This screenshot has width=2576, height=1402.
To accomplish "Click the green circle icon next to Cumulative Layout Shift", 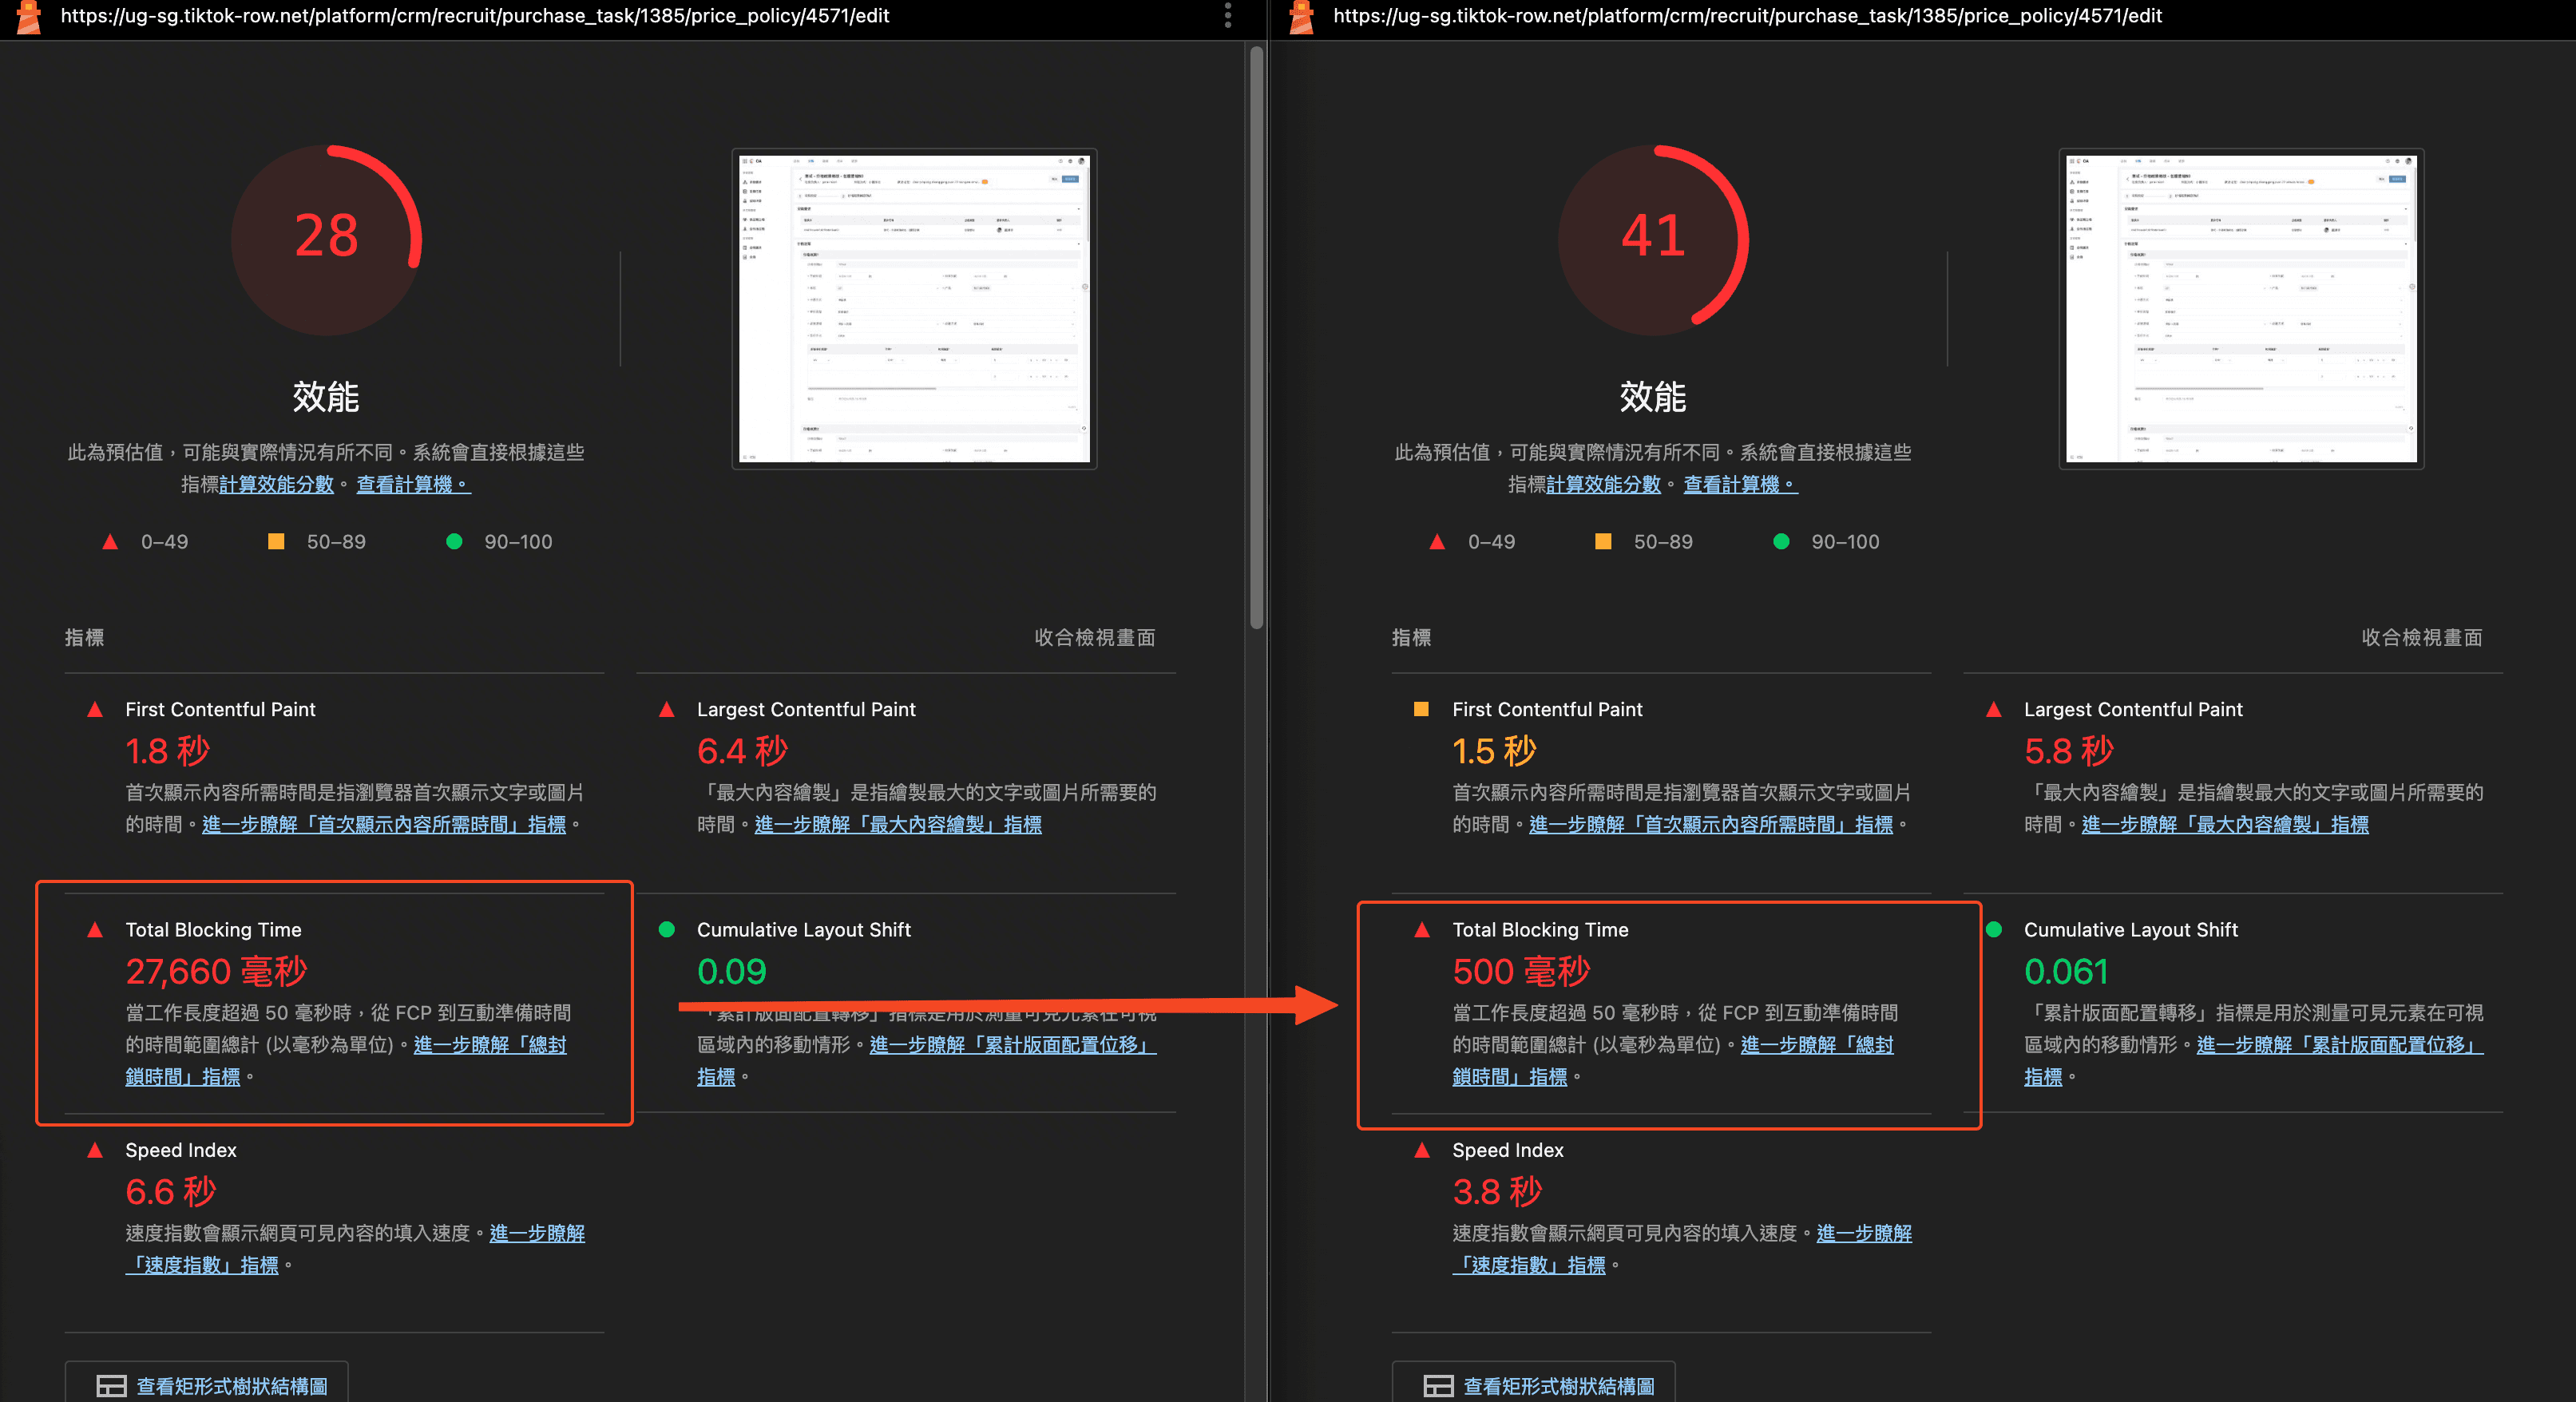I will click(x=667, y=930).
